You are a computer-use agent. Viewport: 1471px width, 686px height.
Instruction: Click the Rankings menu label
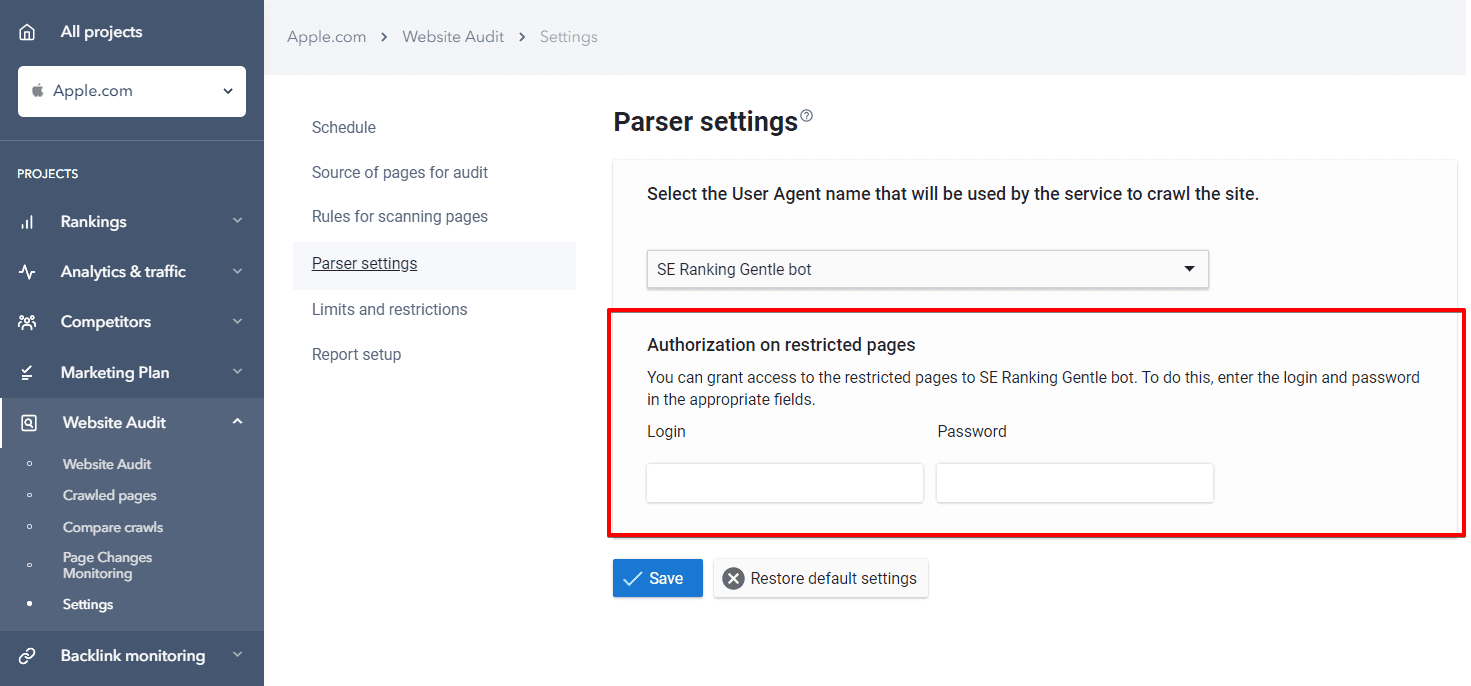coord(94,222)
